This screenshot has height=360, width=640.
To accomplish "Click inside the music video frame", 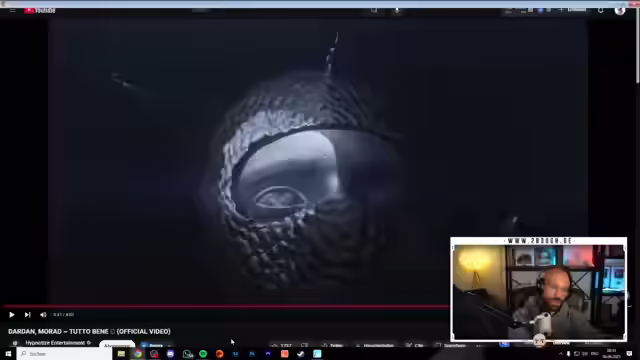I will tap(318, 161).
